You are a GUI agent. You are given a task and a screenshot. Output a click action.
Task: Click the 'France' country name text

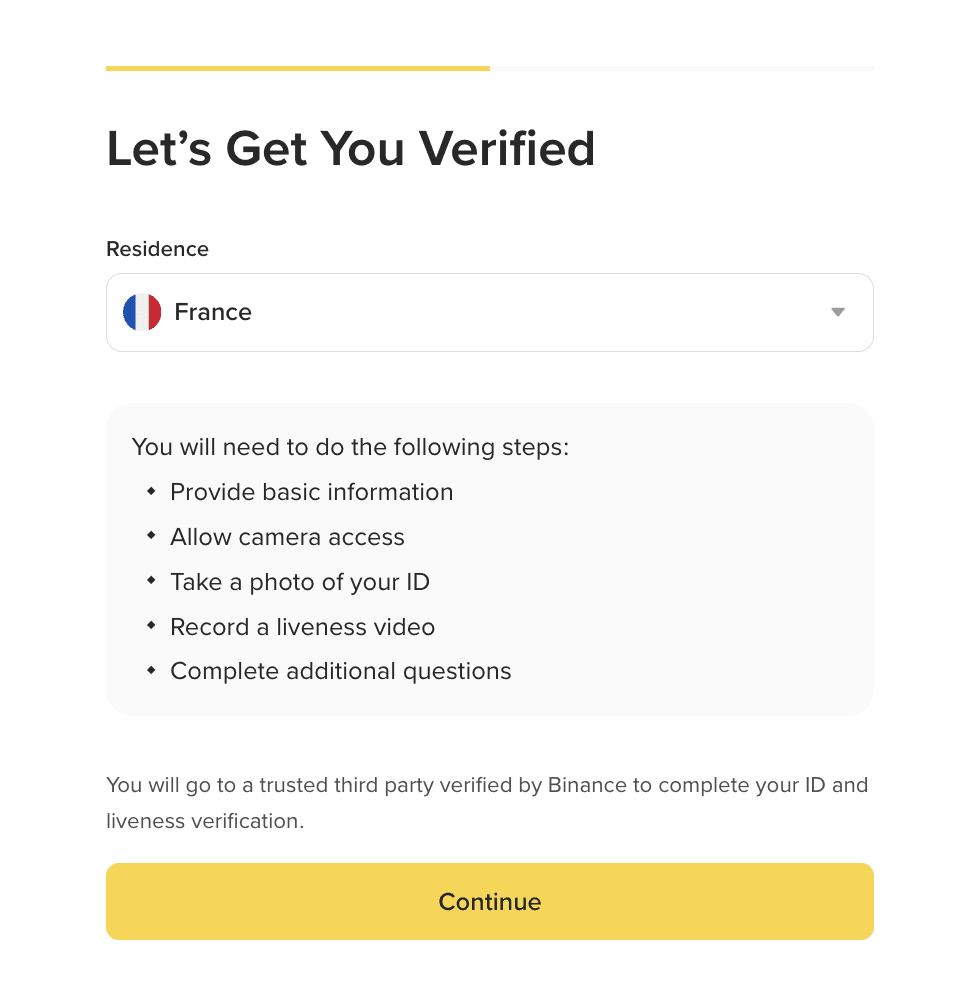[213, 312]
